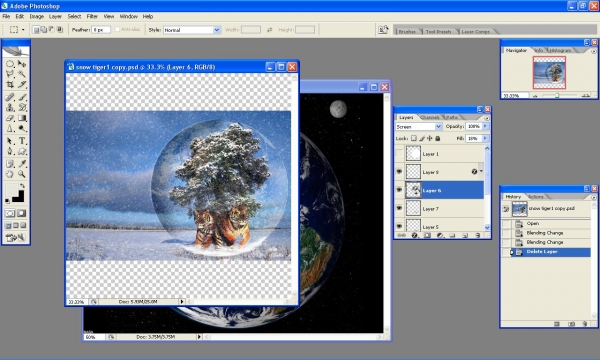Open the Fill slider arrow

click(x=485, y=138)
